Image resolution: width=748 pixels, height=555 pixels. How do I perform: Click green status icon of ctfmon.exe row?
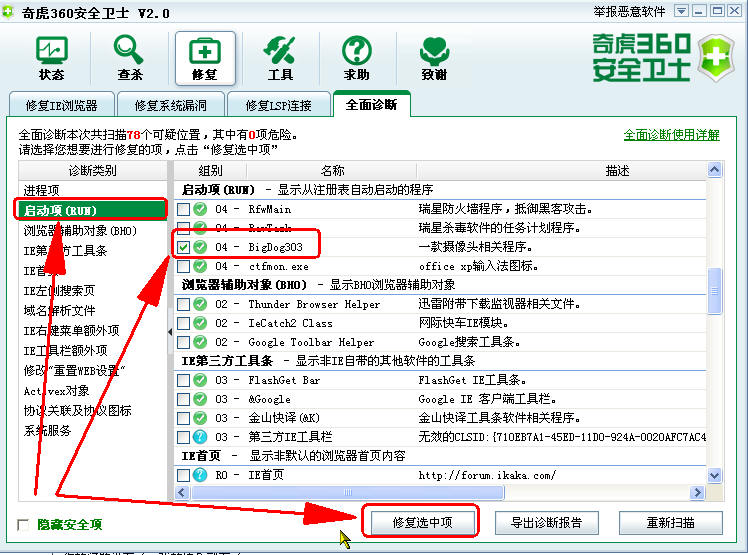[200, 266]
